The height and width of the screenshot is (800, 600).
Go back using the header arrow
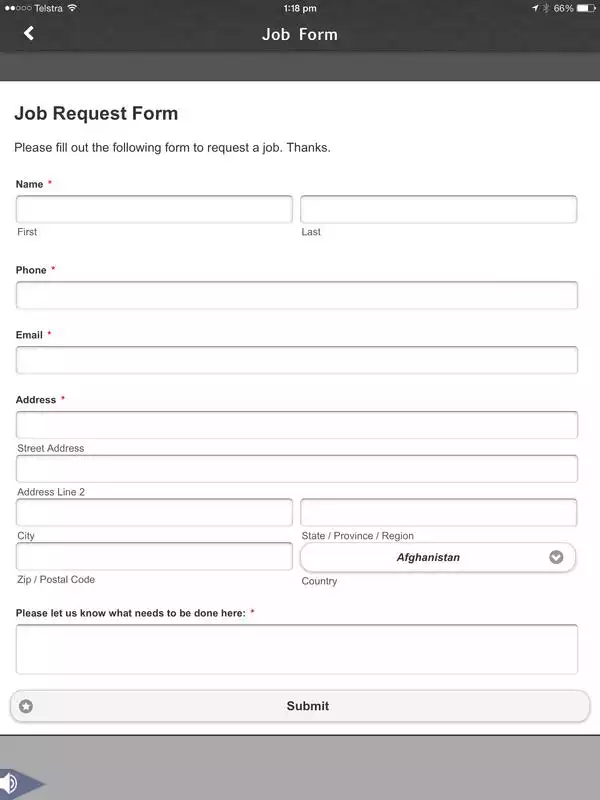tap(29, 34)
